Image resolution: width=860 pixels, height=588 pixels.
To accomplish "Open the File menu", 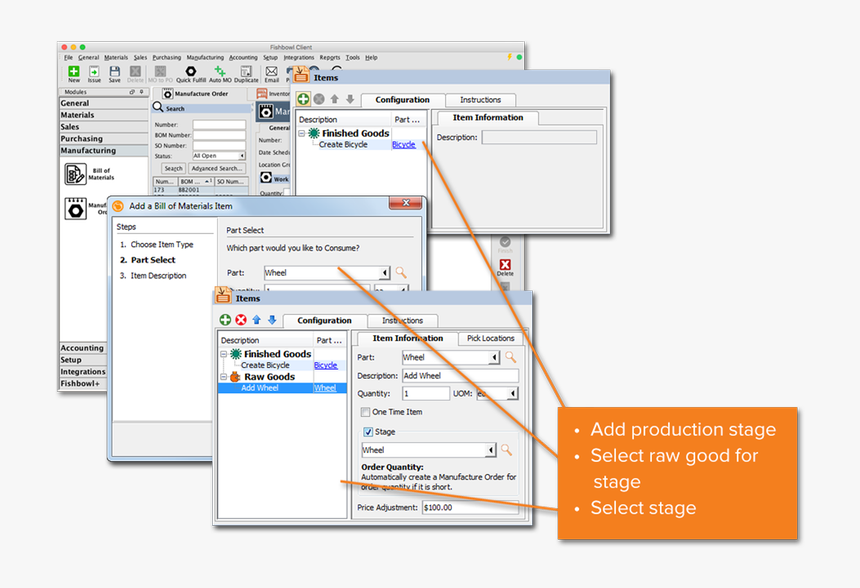I will click(69, 58).
